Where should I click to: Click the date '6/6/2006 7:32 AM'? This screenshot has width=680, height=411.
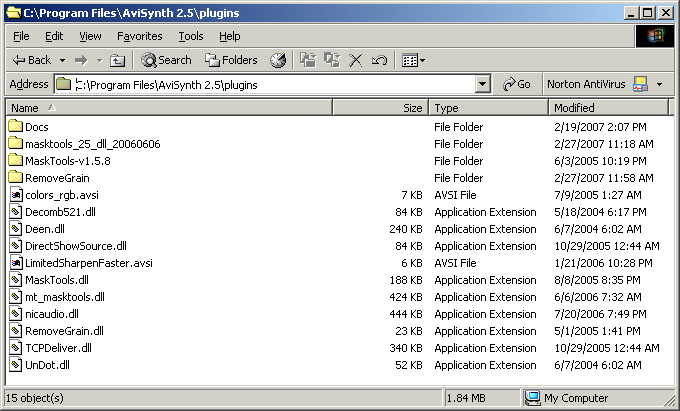point(598,297)
